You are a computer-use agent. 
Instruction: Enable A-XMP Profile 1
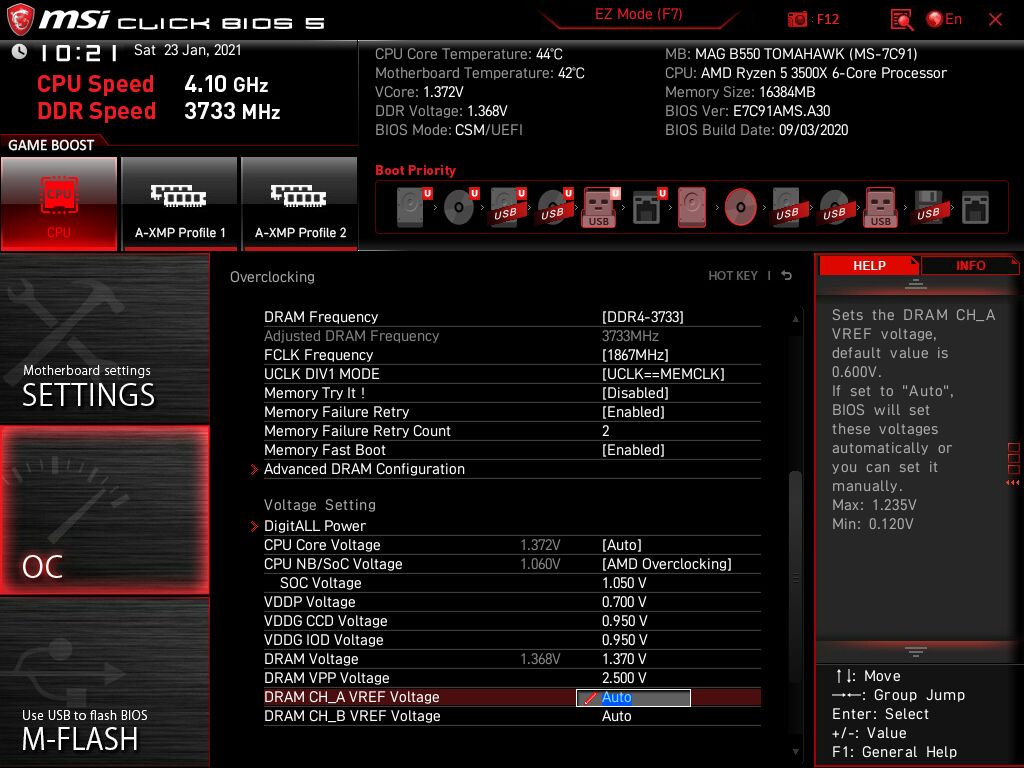(x=180, y=204)
